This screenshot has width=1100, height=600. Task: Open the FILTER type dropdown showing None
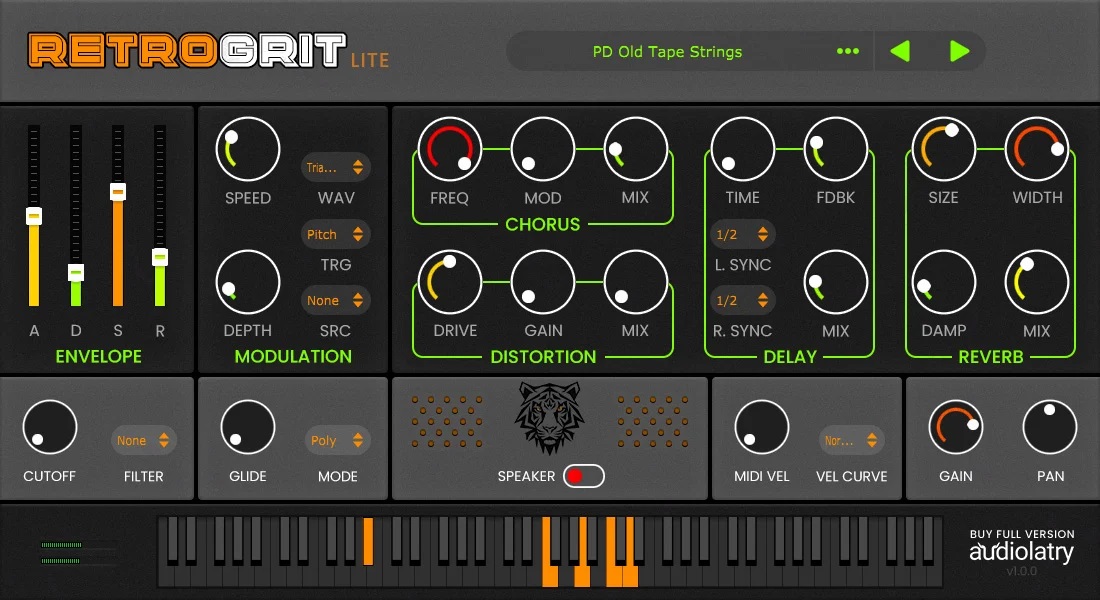143,440
